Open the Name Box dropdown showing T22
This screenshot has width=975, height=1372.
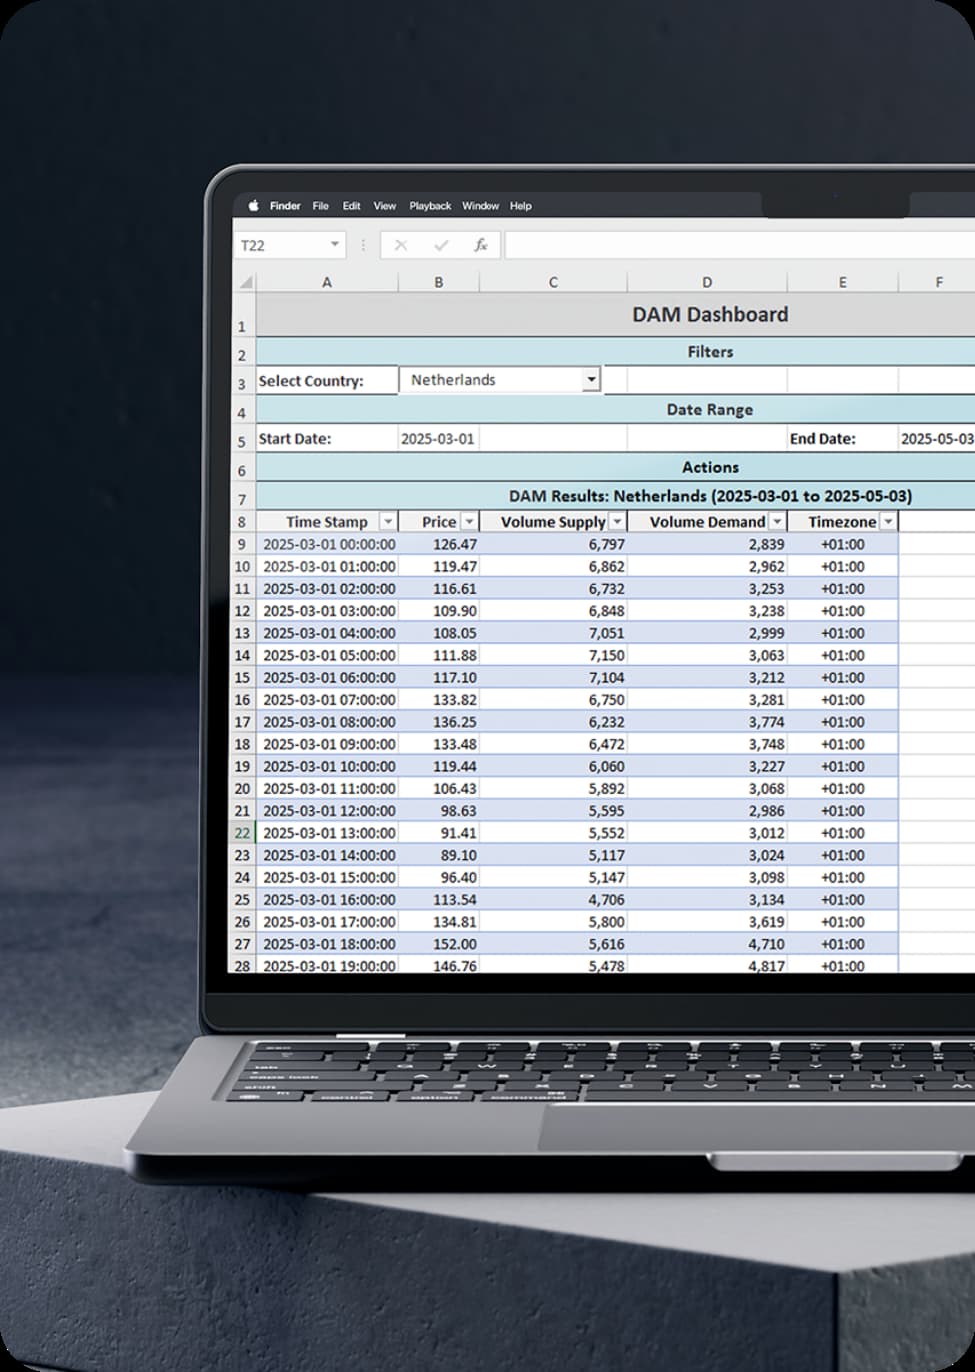click(333, 245)
